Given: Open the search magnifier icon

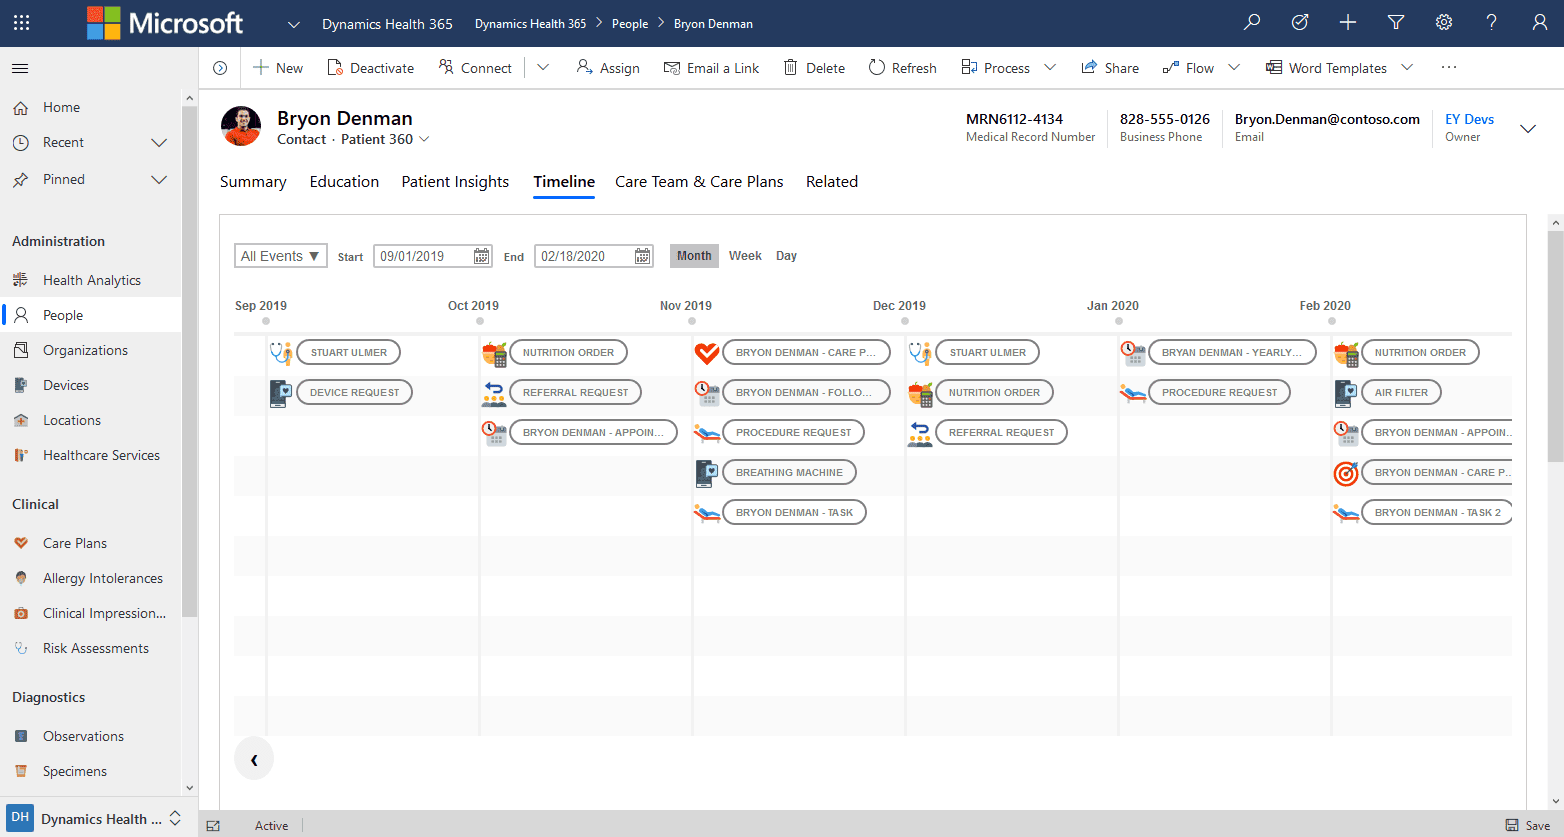Looking at the screenshot, I should 1251,22.
